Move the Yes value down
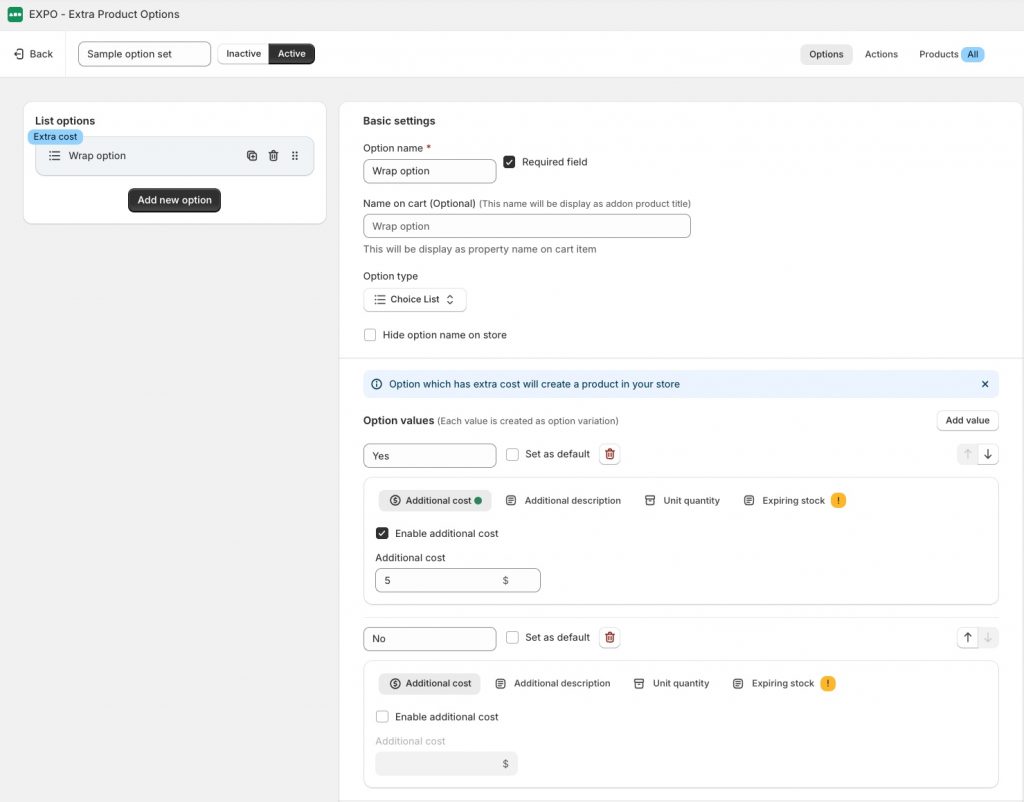The width and height of the screenshot is (1024, 802). pos(988,455)
